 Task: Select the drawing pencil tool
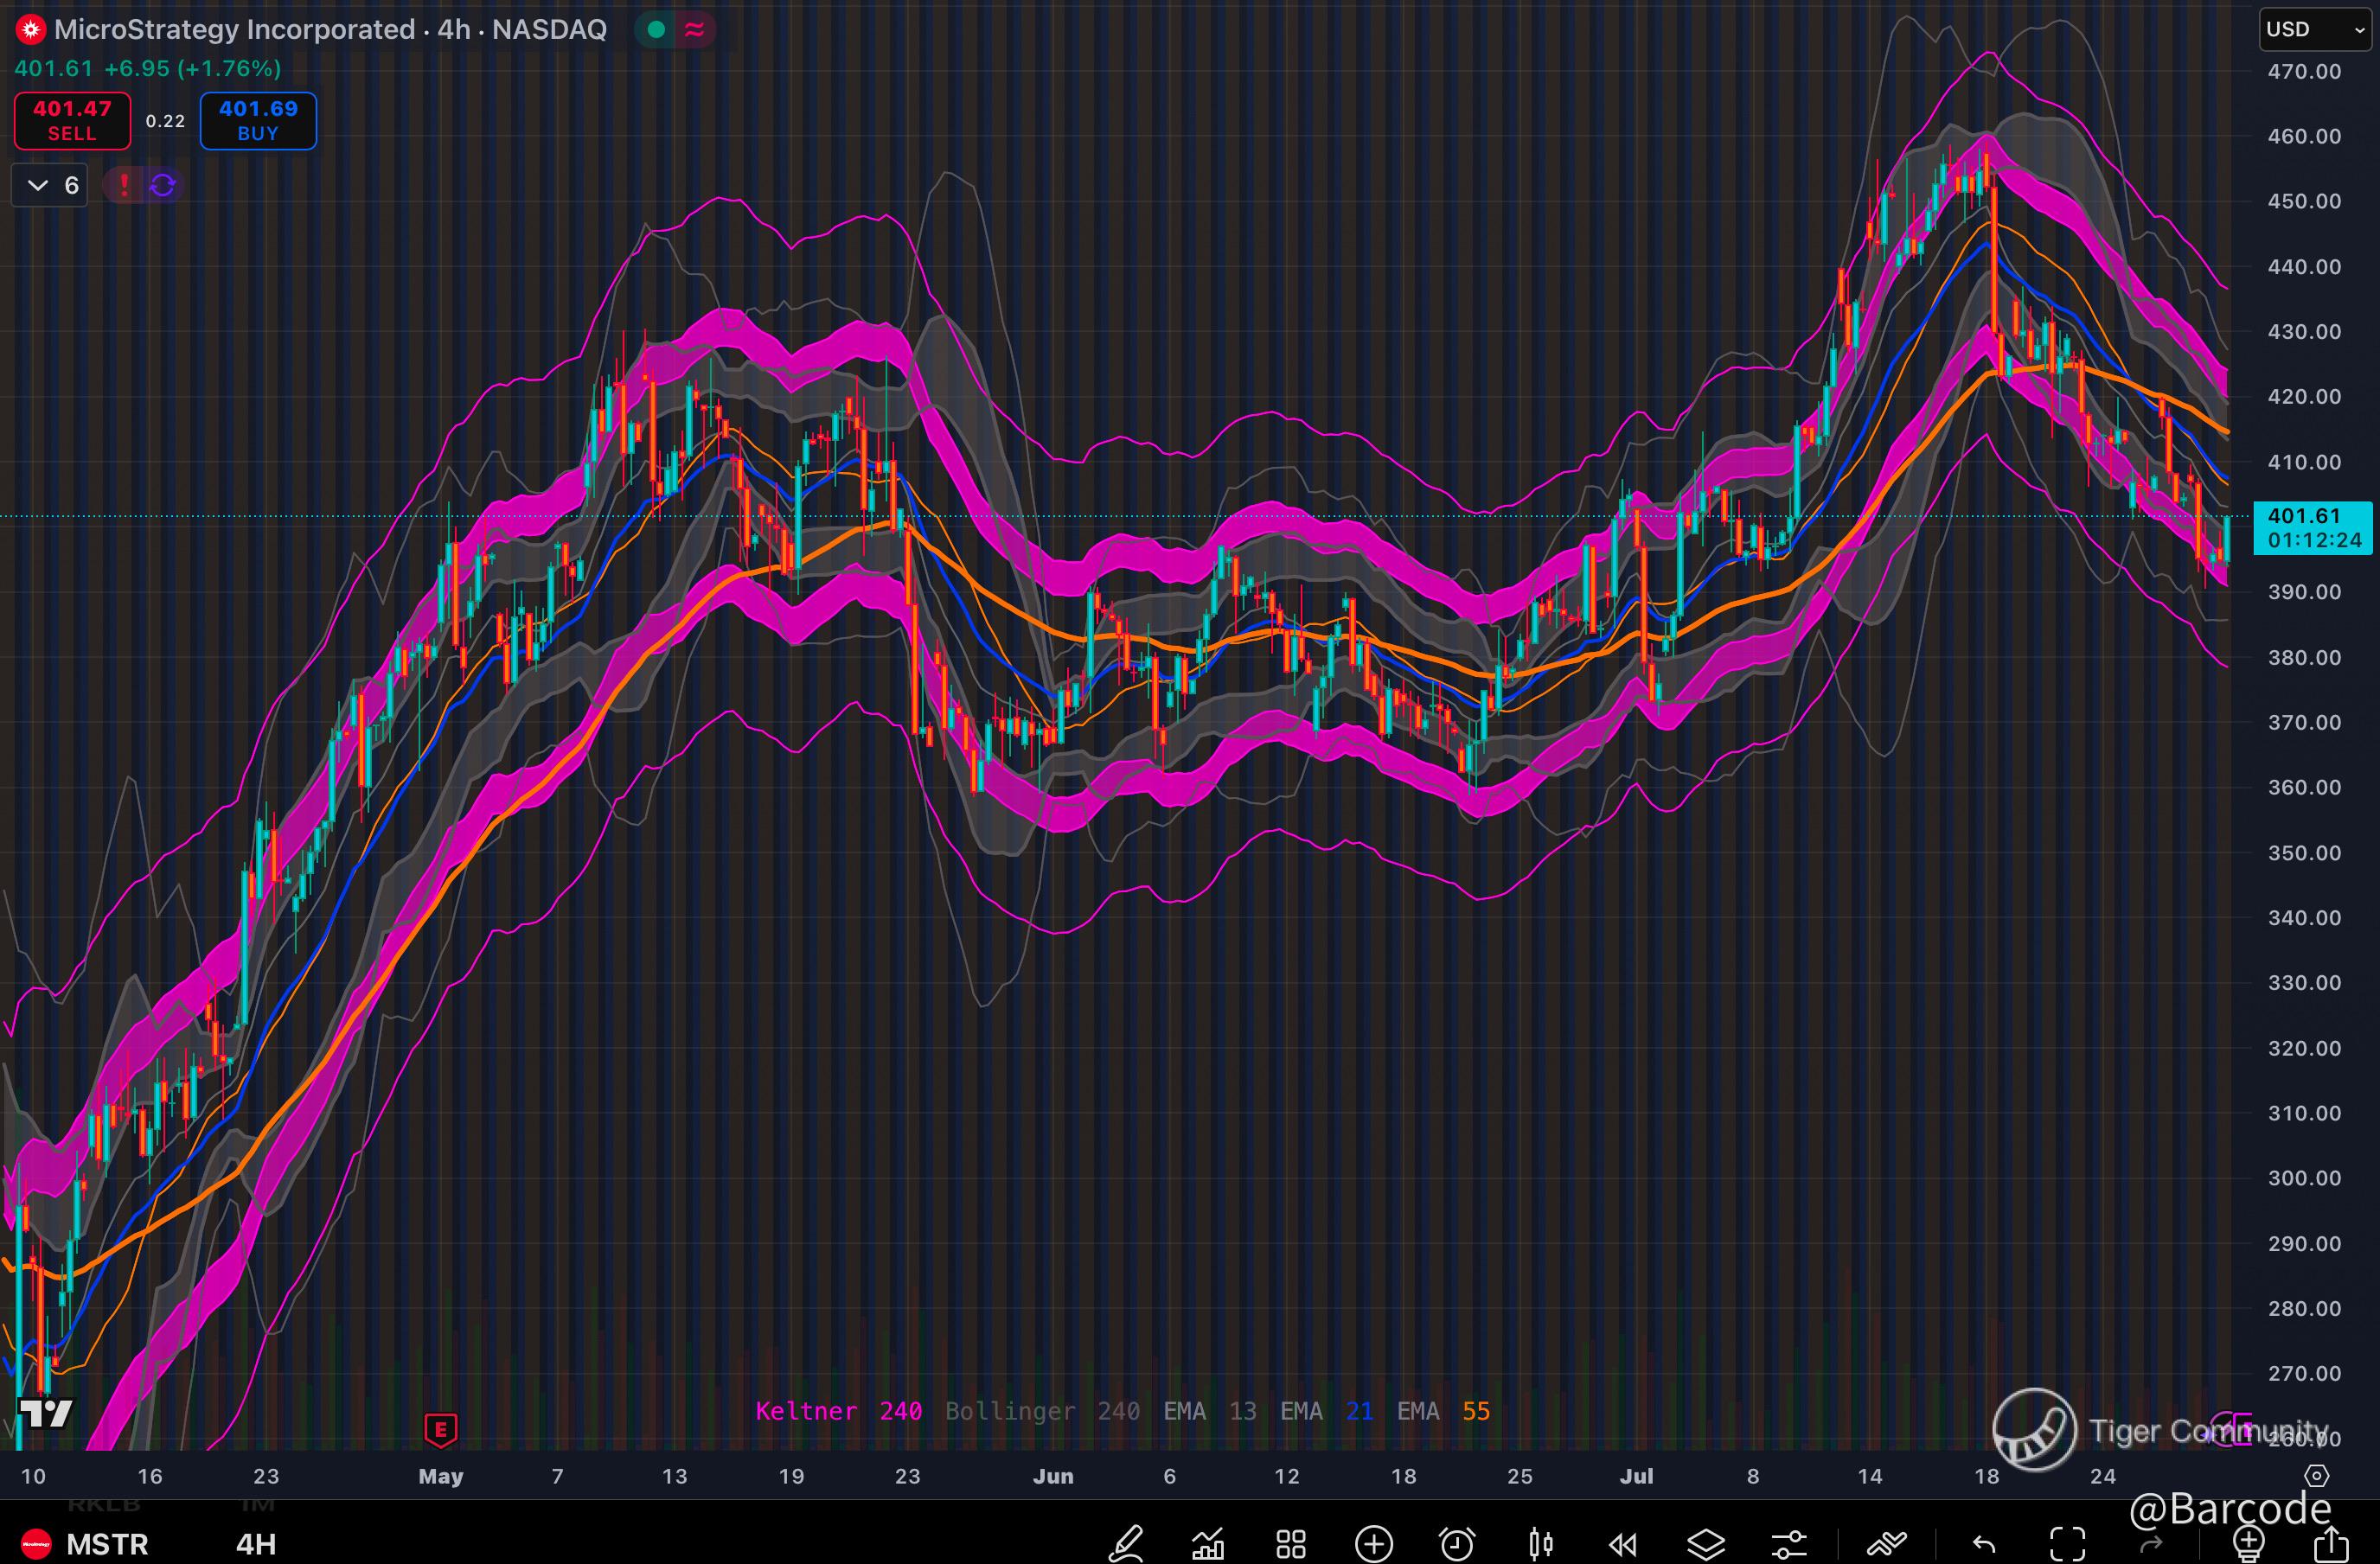point(1125,1544)
